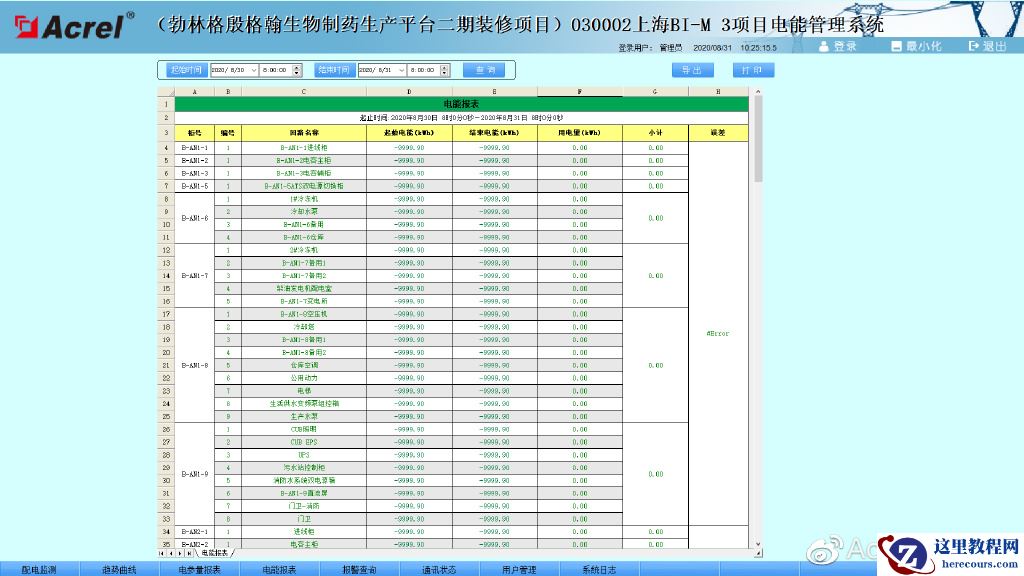This screenshot has width=1024, height=576.
Task: Click last-sheet navigation arrow at sheet tabs
Action: pyautogui.click(x=189, y=553)
